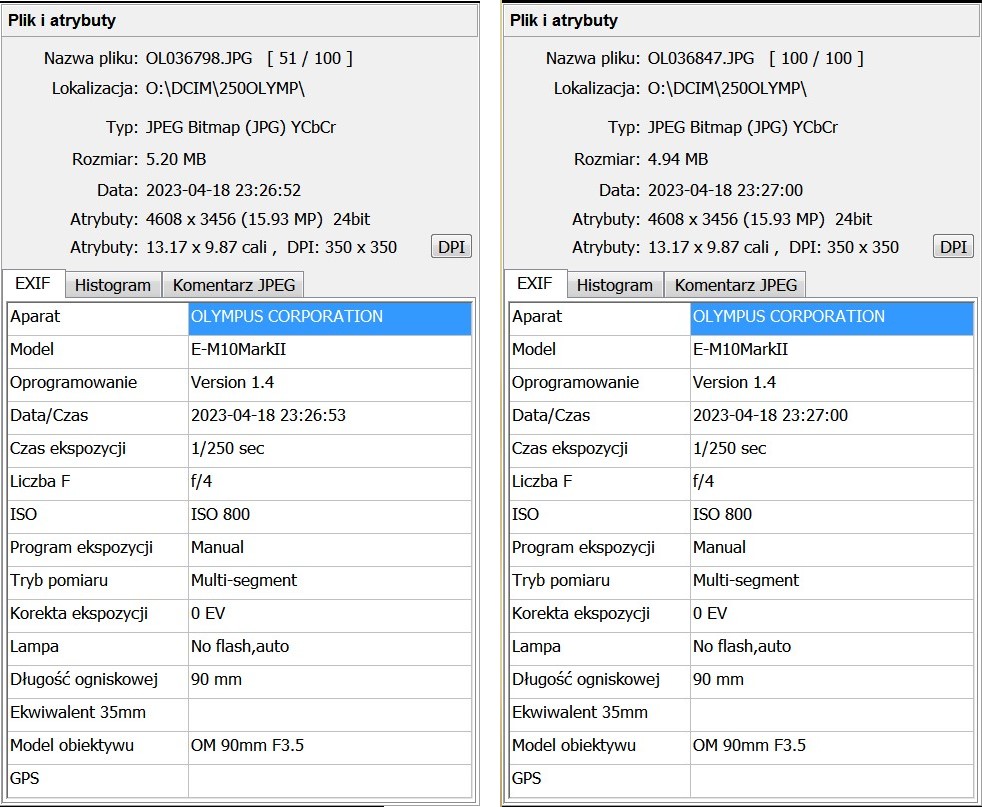
Task: Select highlighted OLYMPUS CORPORATION cell for OL036798.JPG
Action: click(329, 317)
